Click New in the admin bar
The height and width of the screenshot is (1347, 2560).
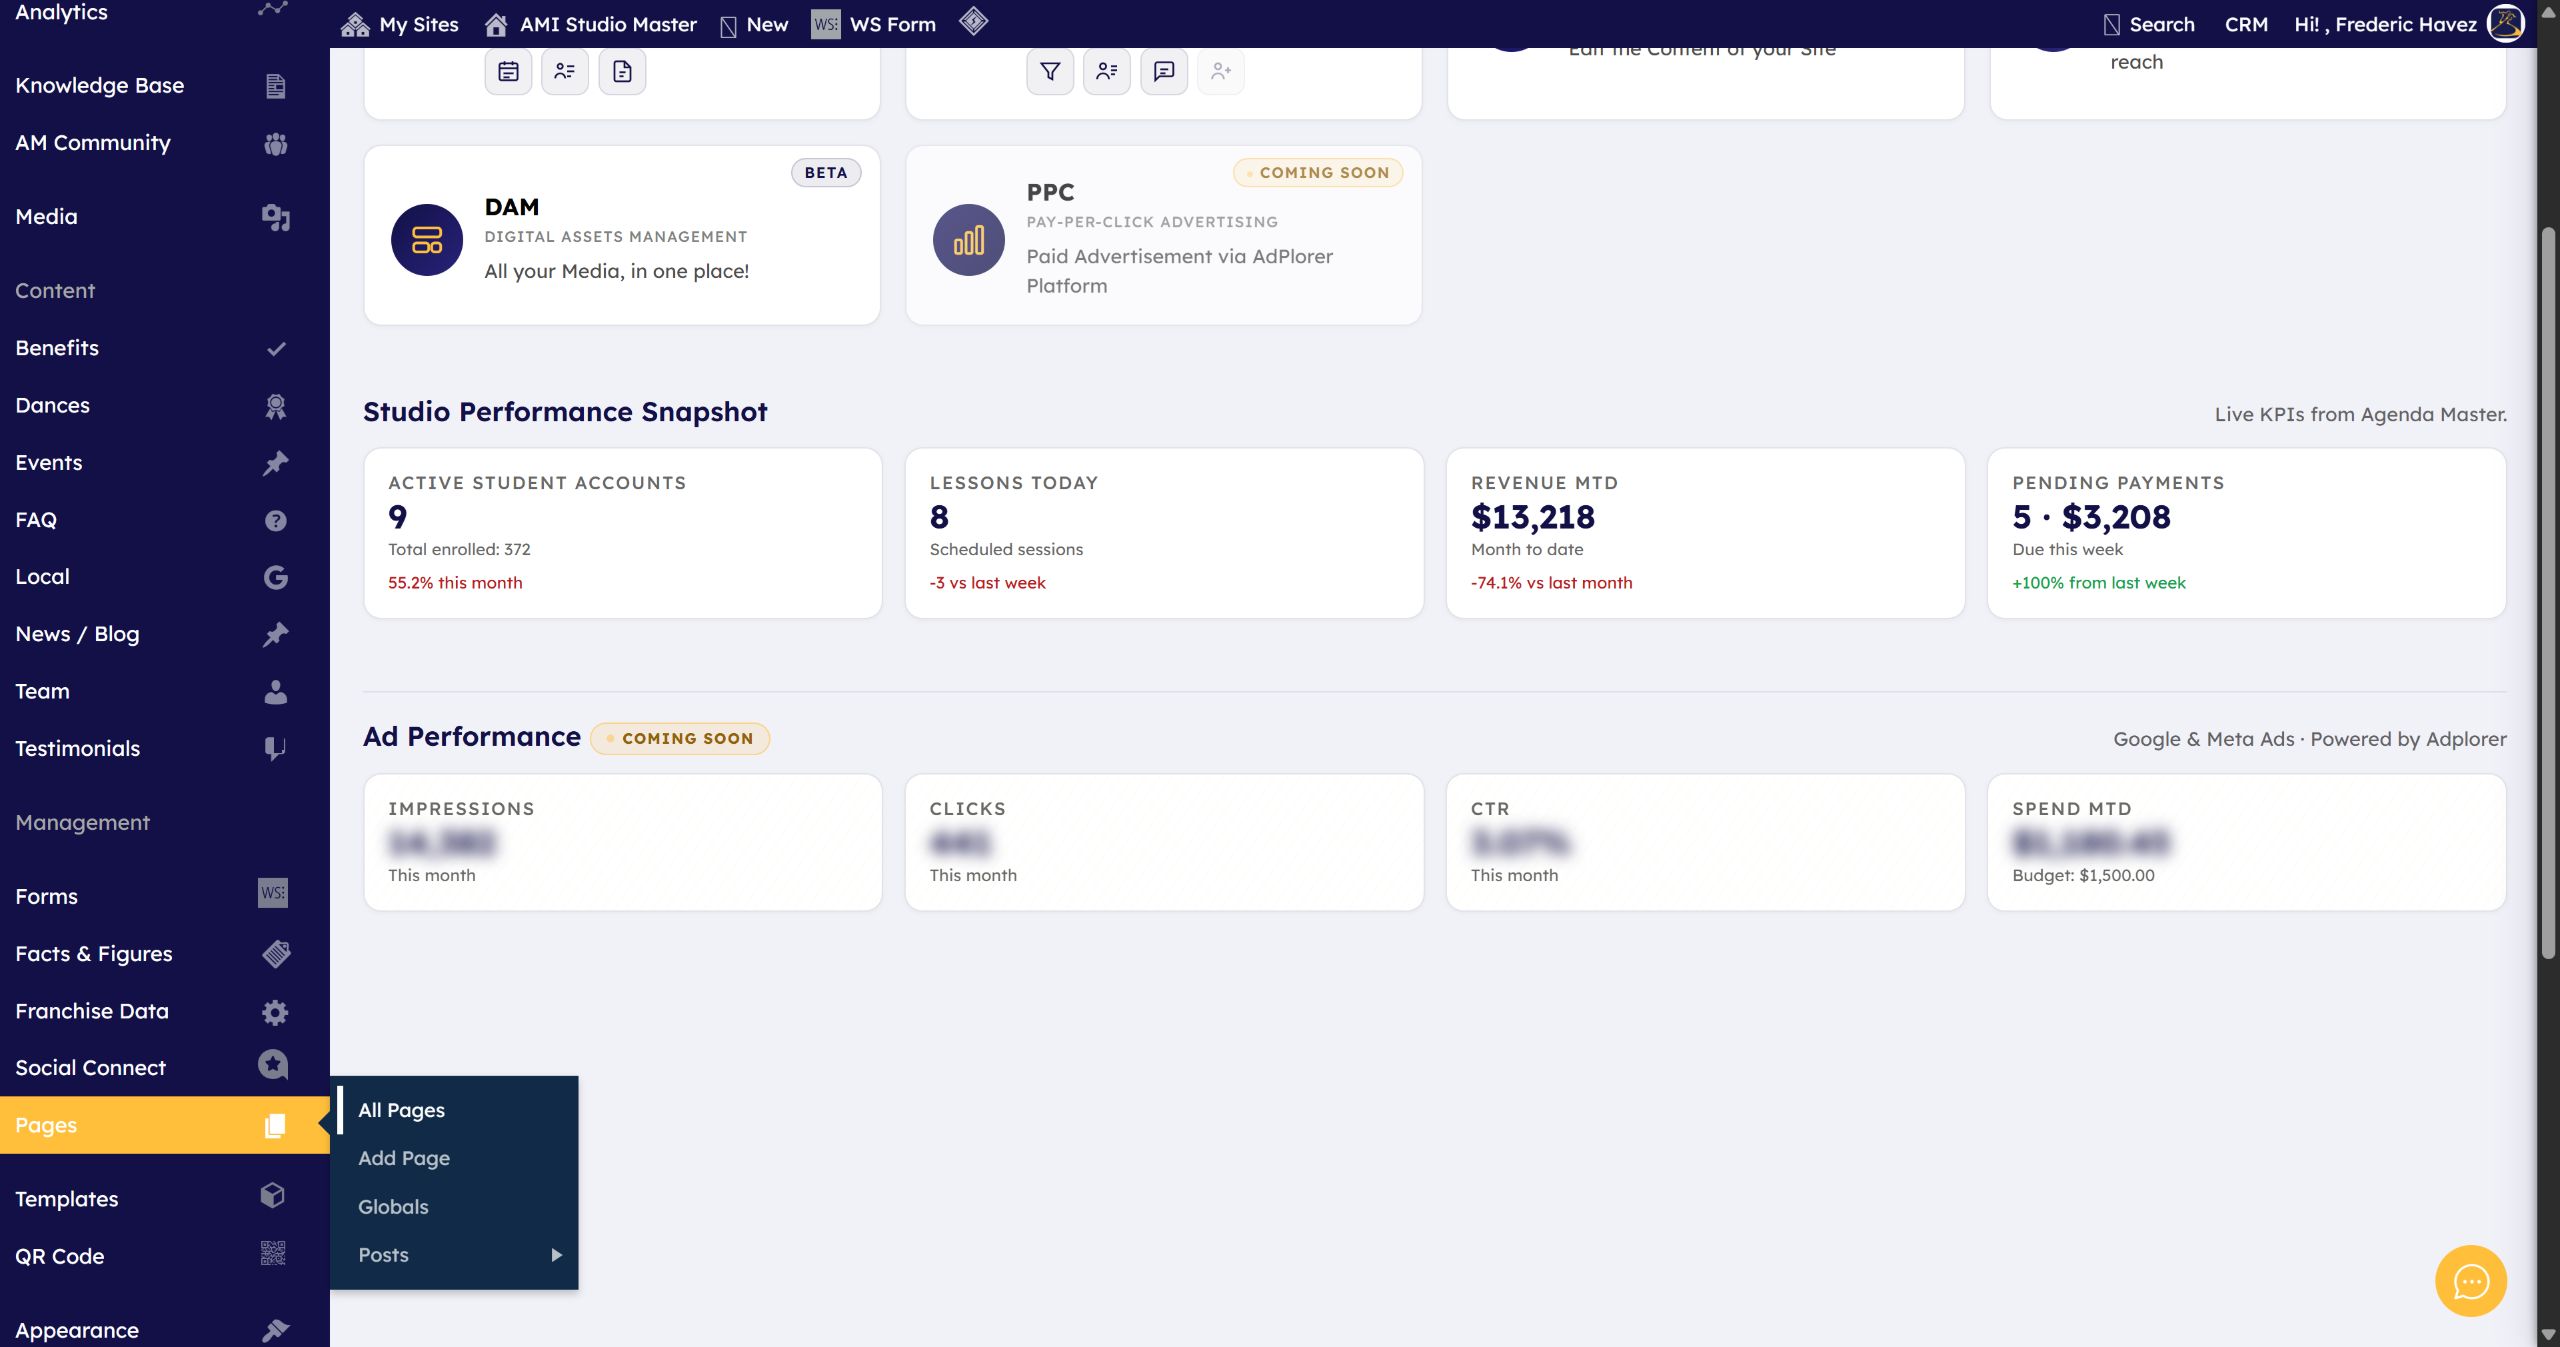[754, 24]
